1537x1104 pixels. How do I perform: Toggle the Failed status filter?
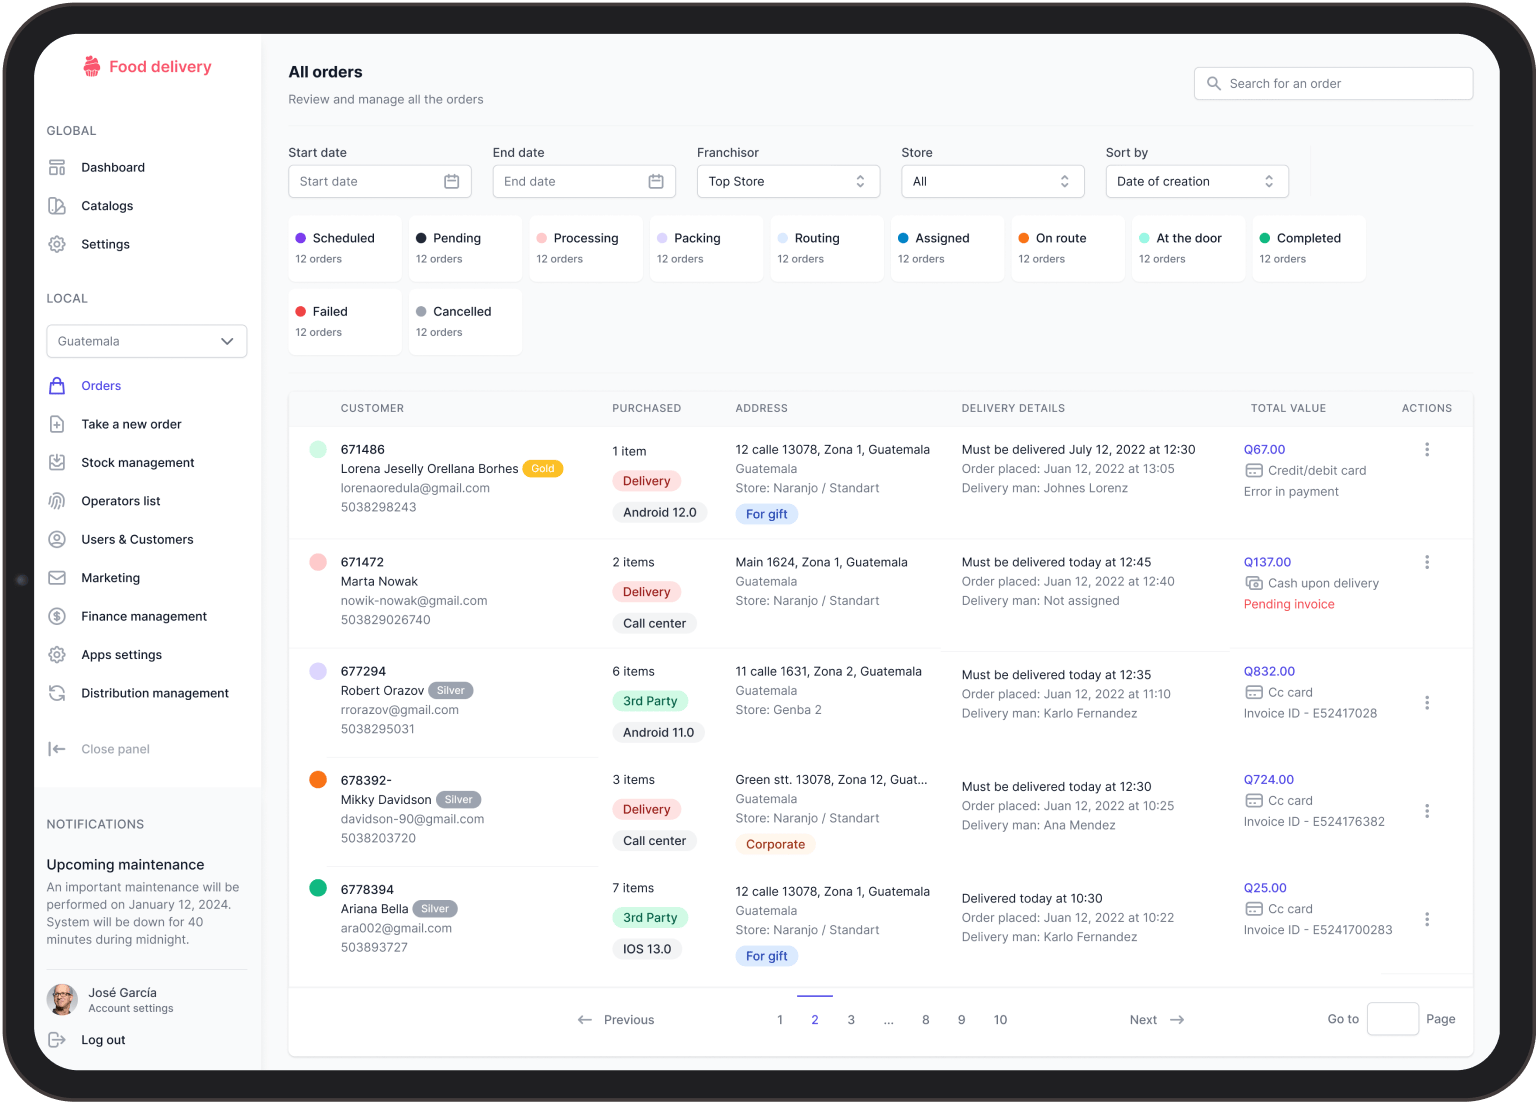pyautogui.click(x=344, y=321)
